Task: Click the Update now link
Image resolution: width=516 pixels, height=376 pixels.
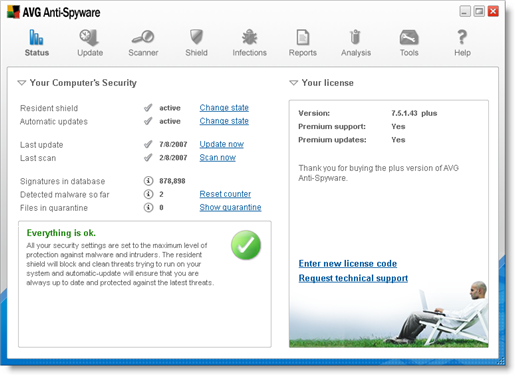Action: pyautogui.click(x=222, y=144)
